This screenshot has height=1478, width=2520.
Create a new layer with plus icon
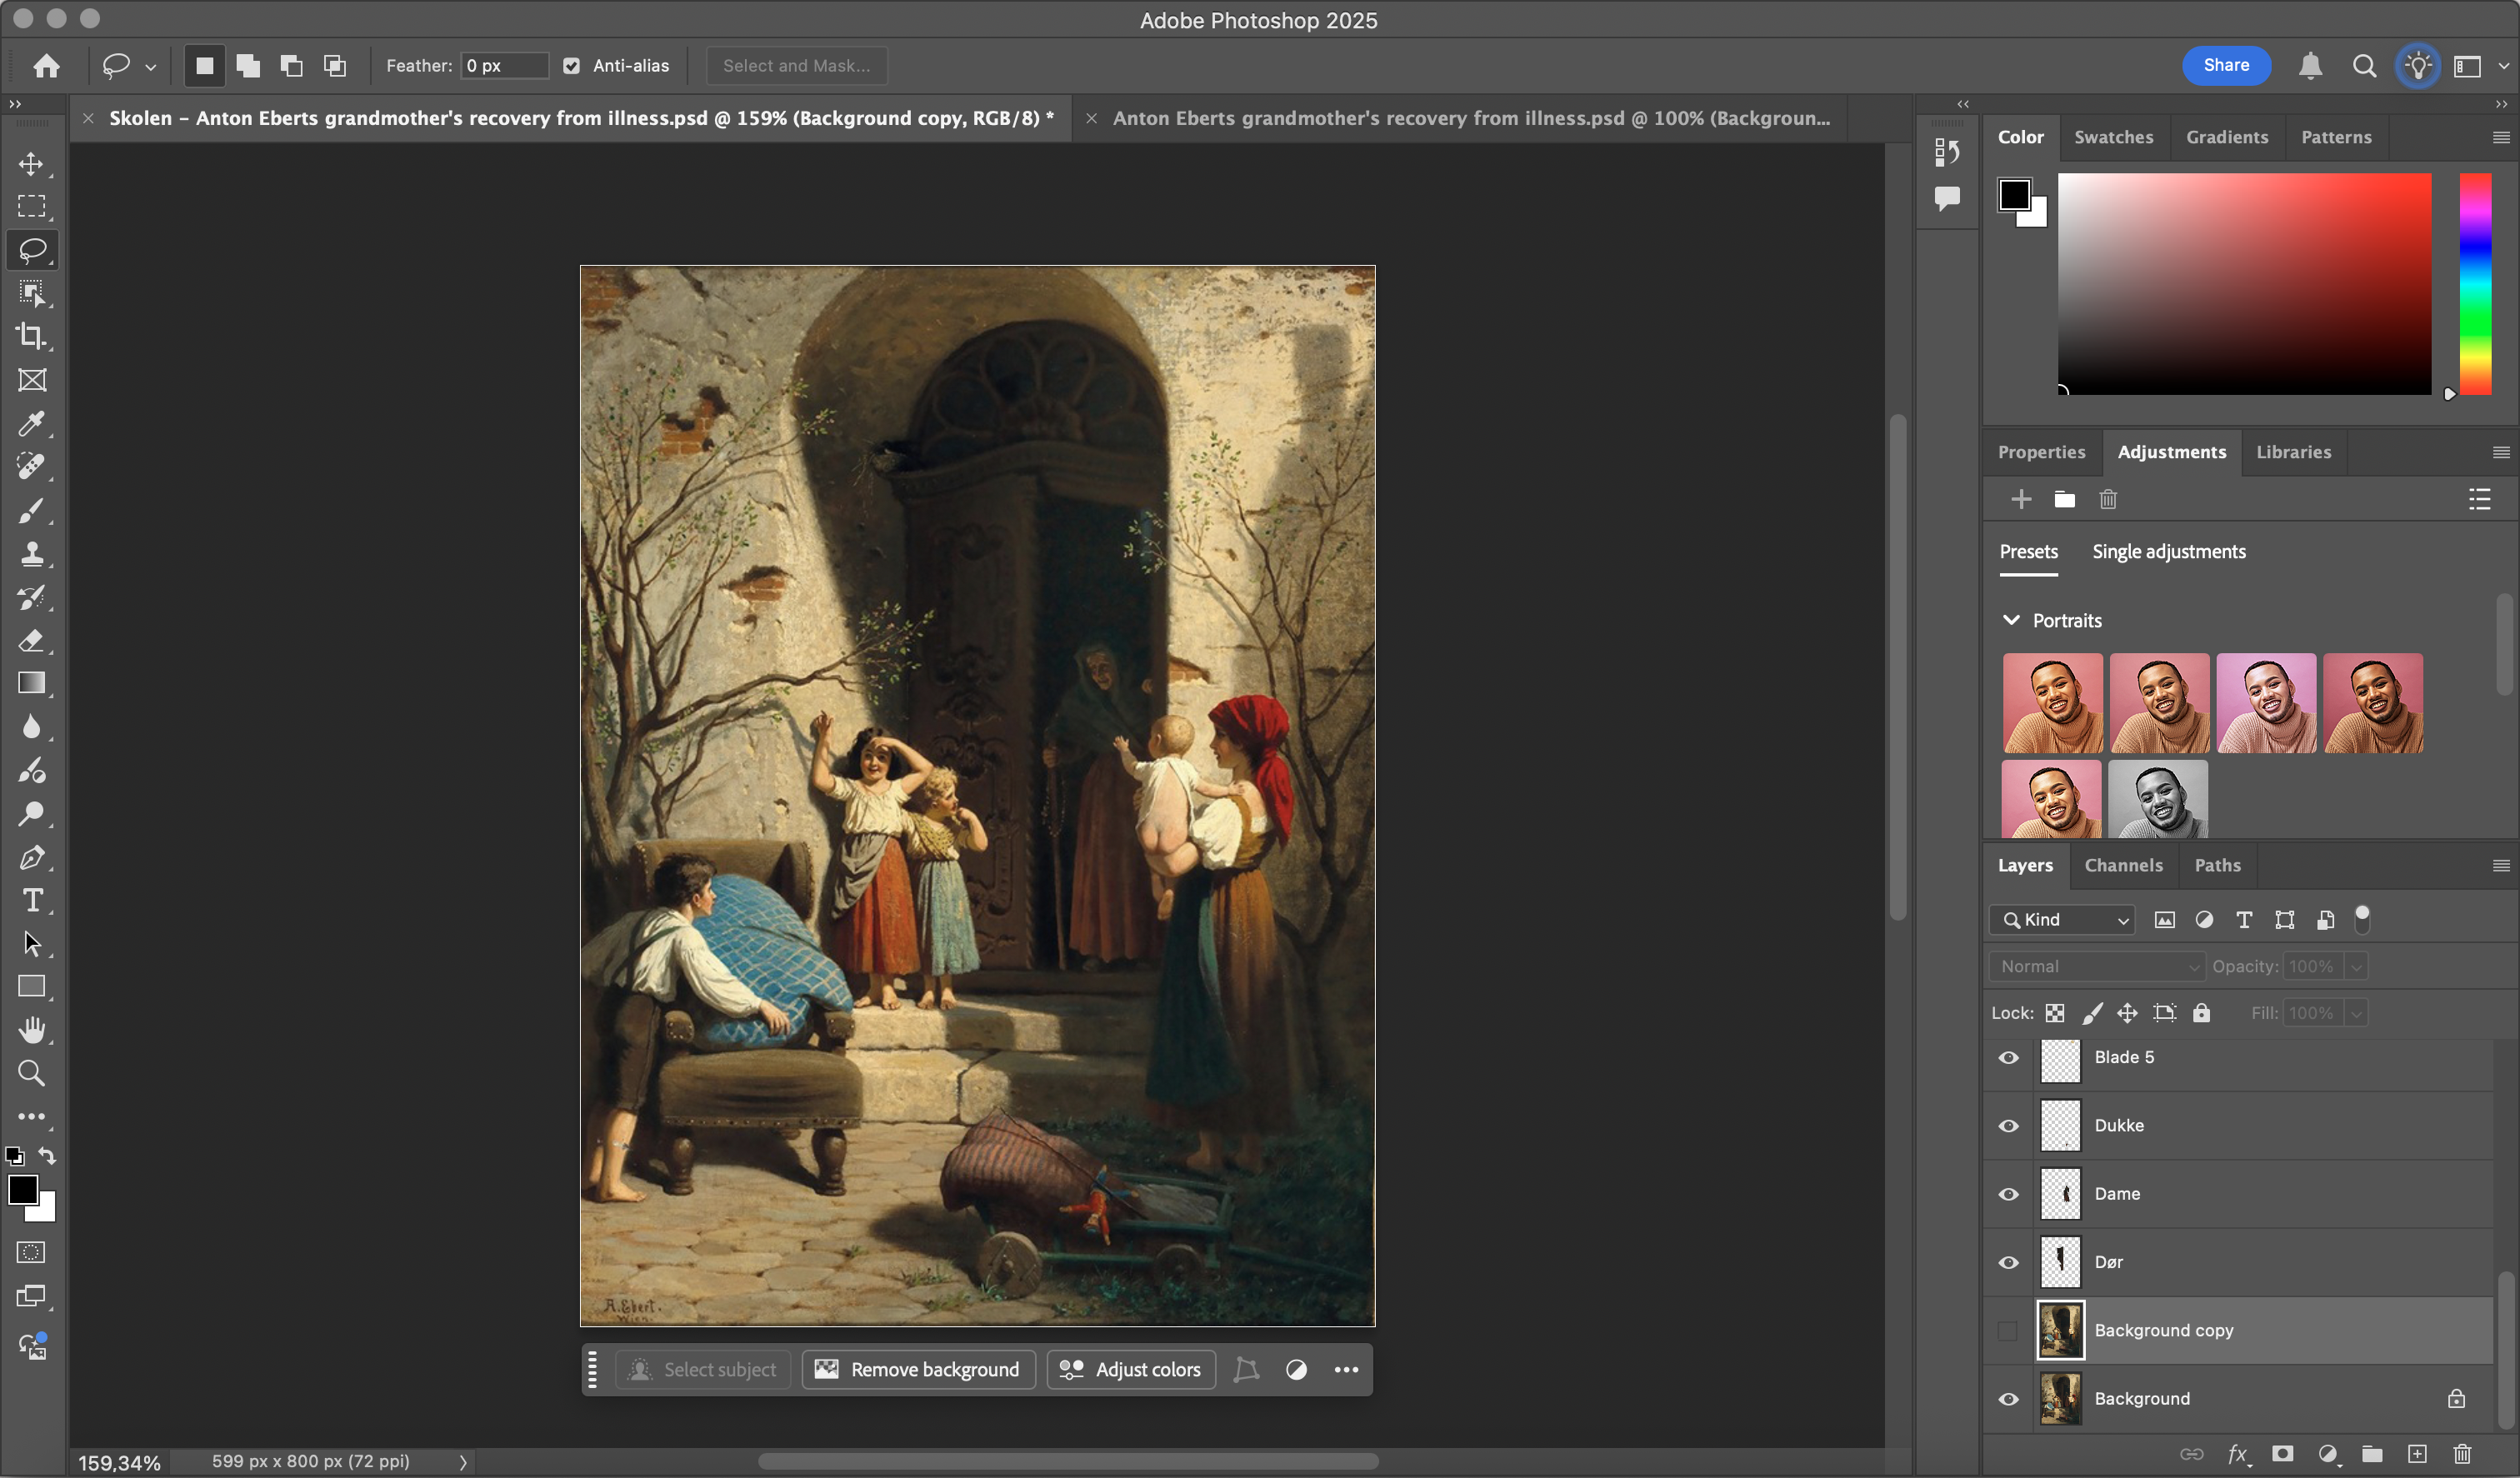2417,1454
